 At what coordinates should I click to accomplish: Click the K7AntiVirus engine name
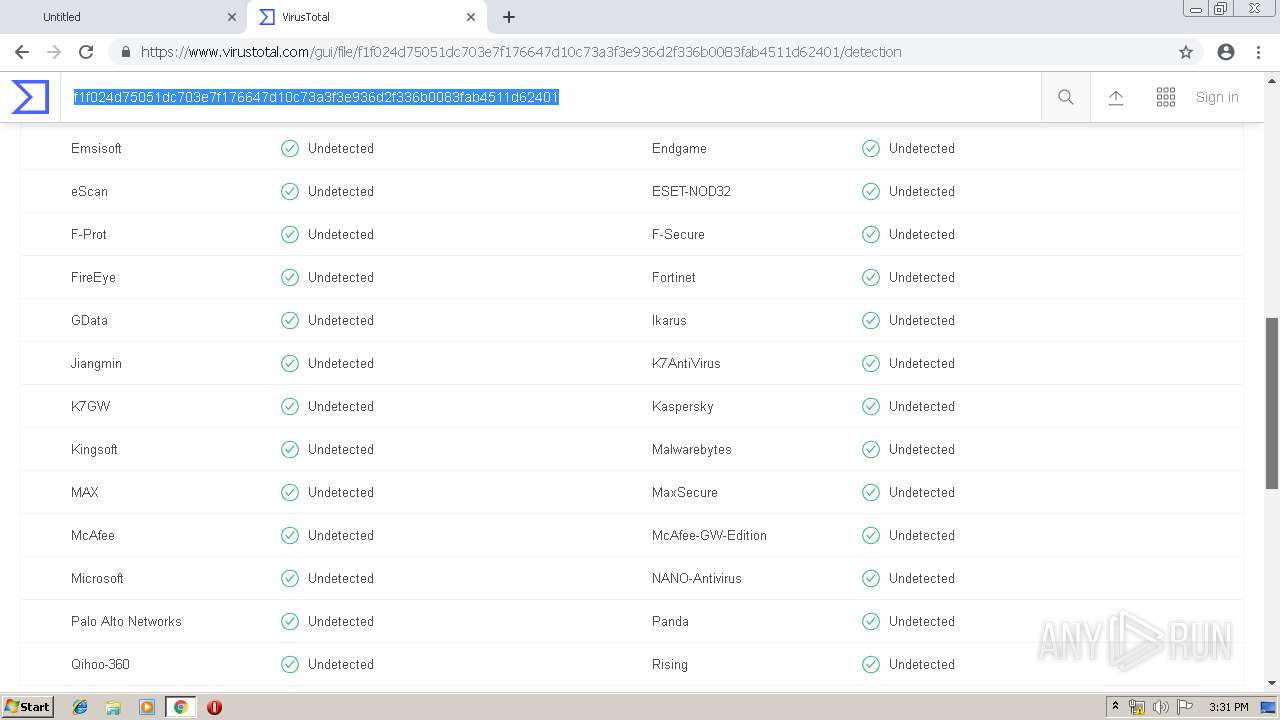[686, 363]
